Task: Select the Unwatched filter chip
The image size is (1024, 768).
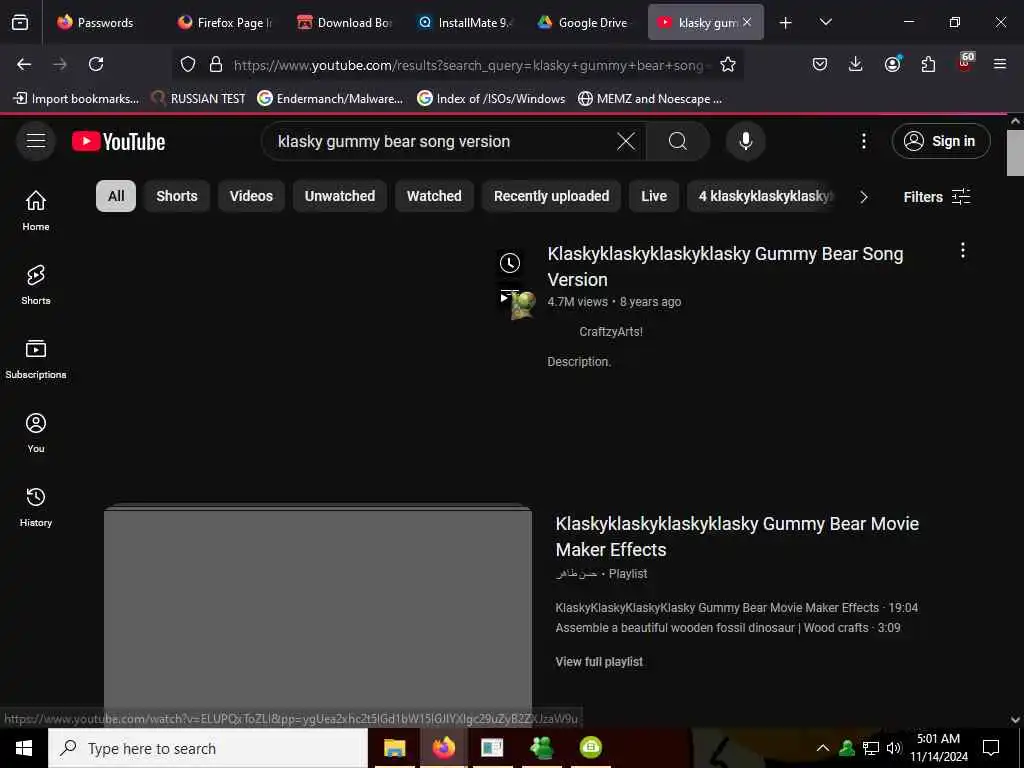Action: 340,196
